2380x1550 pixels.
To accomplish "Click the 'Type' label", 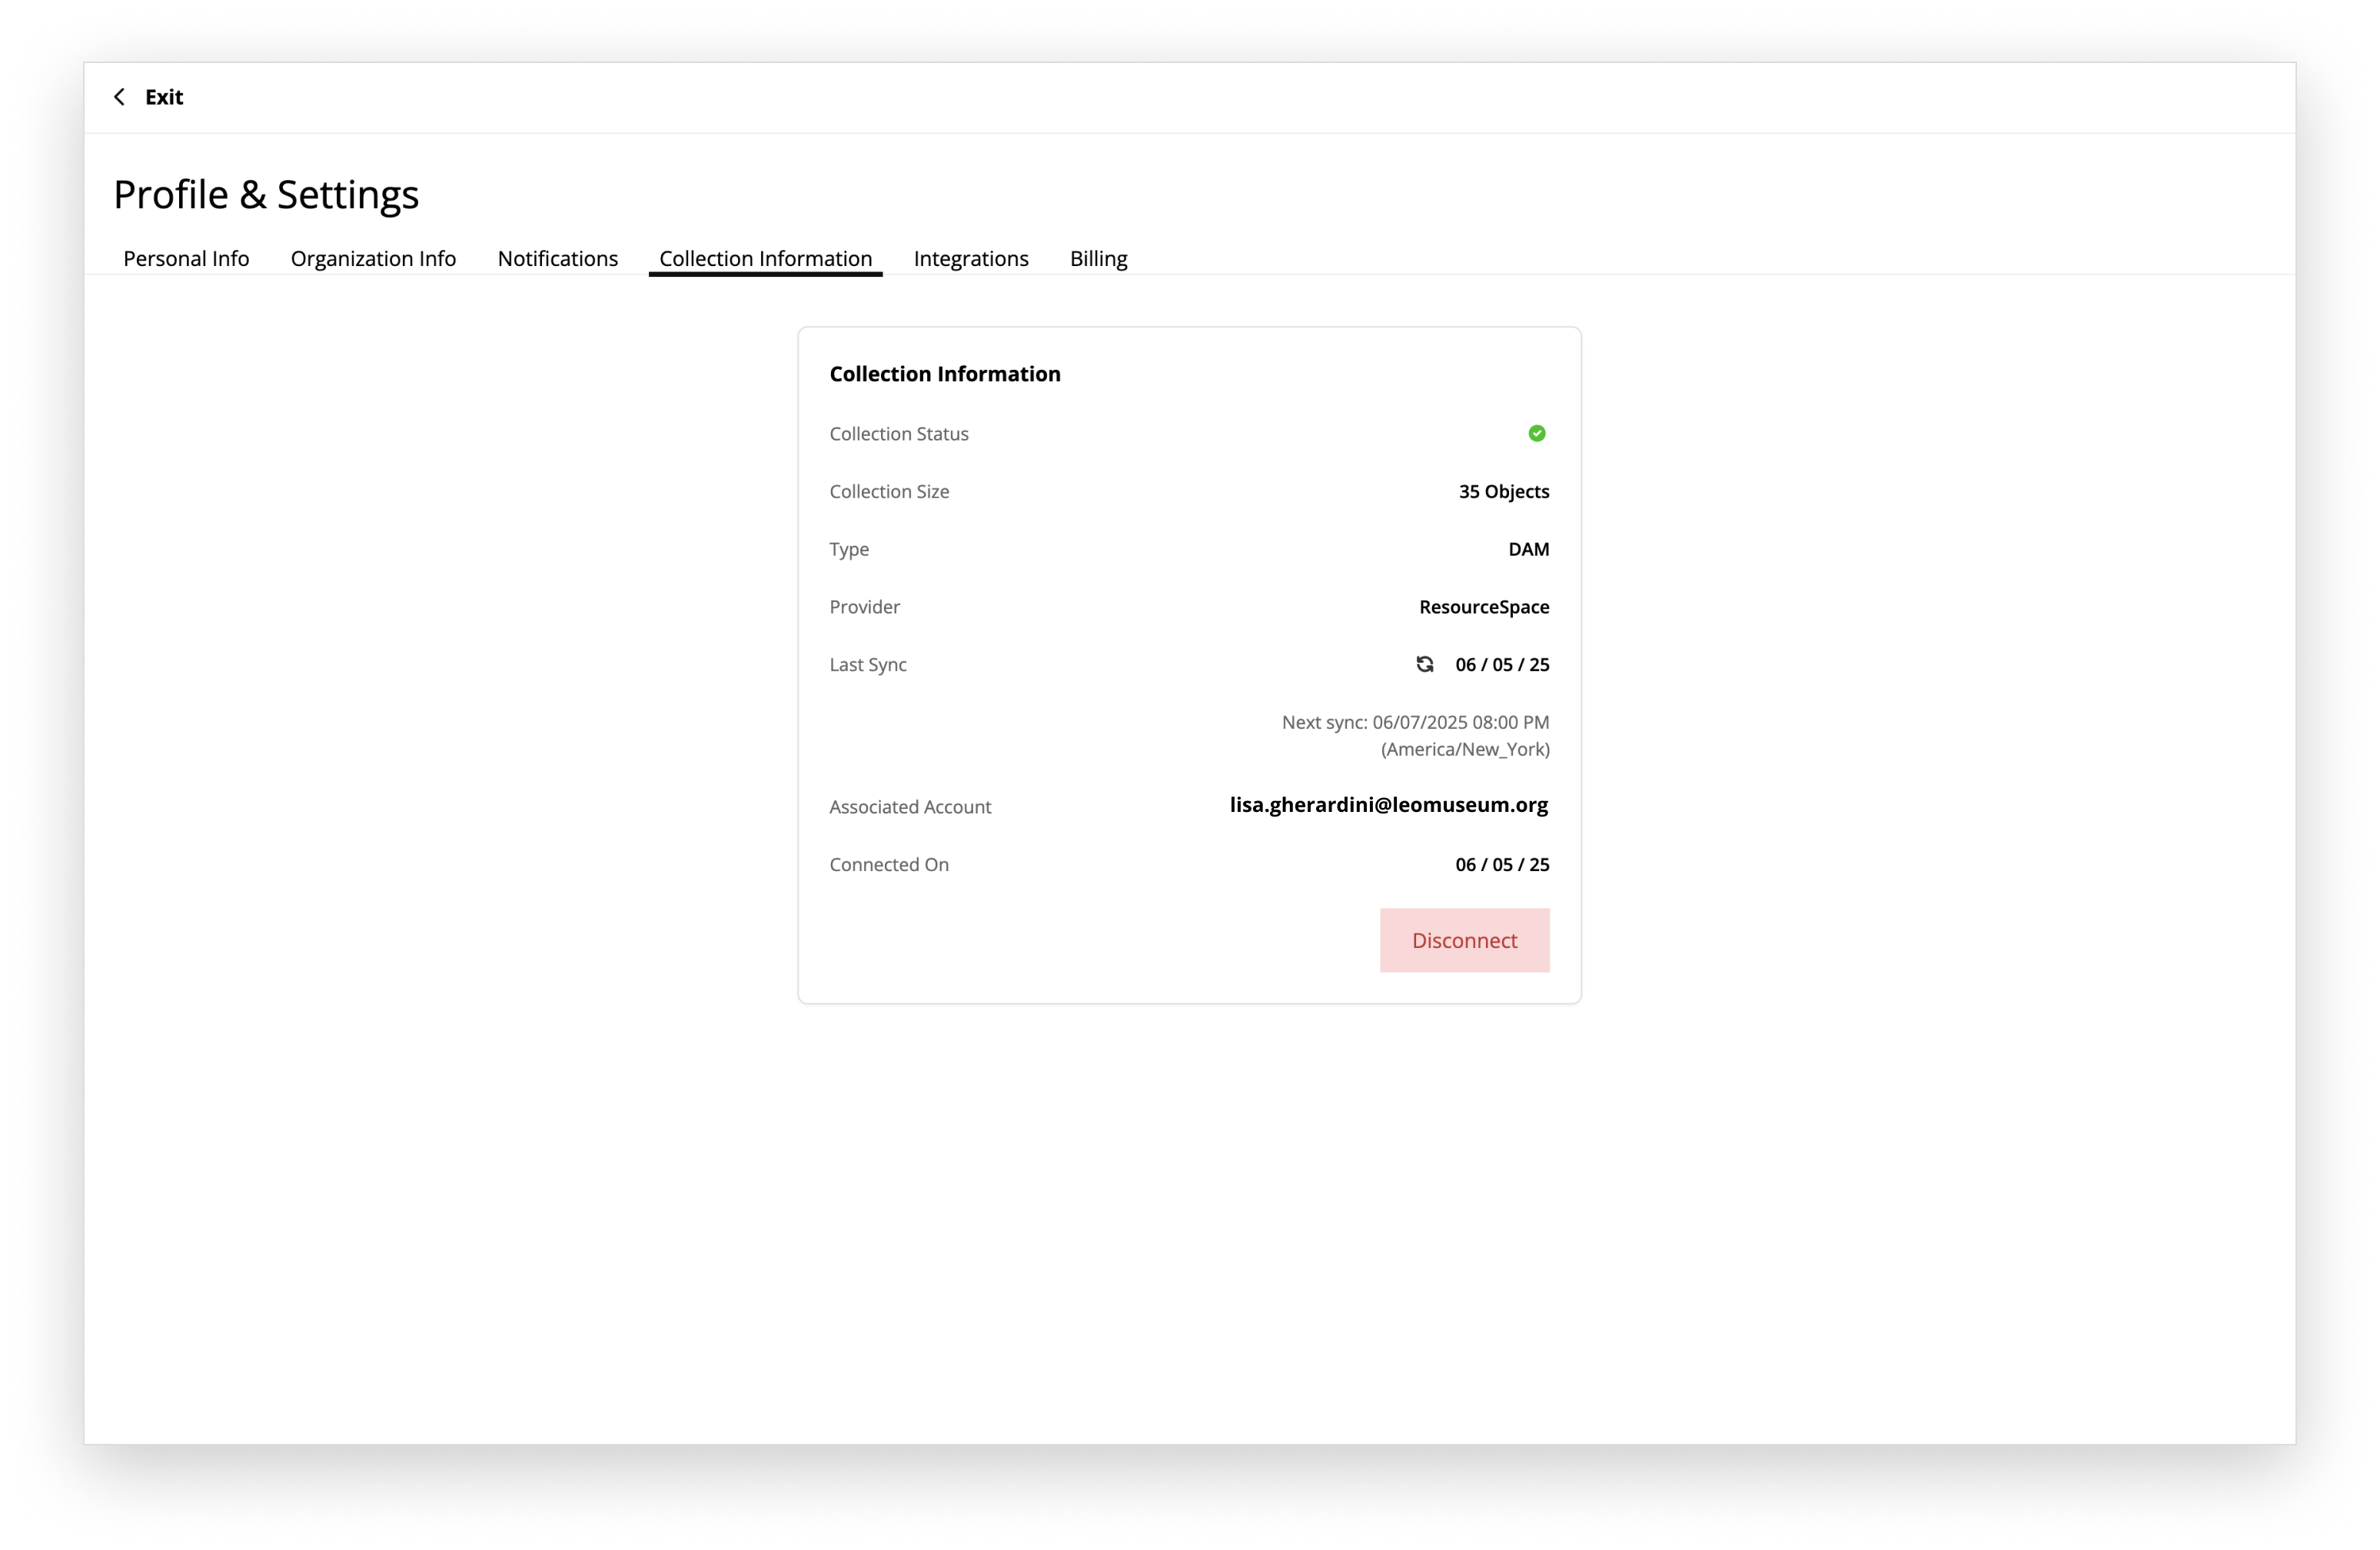I will 849,549.
